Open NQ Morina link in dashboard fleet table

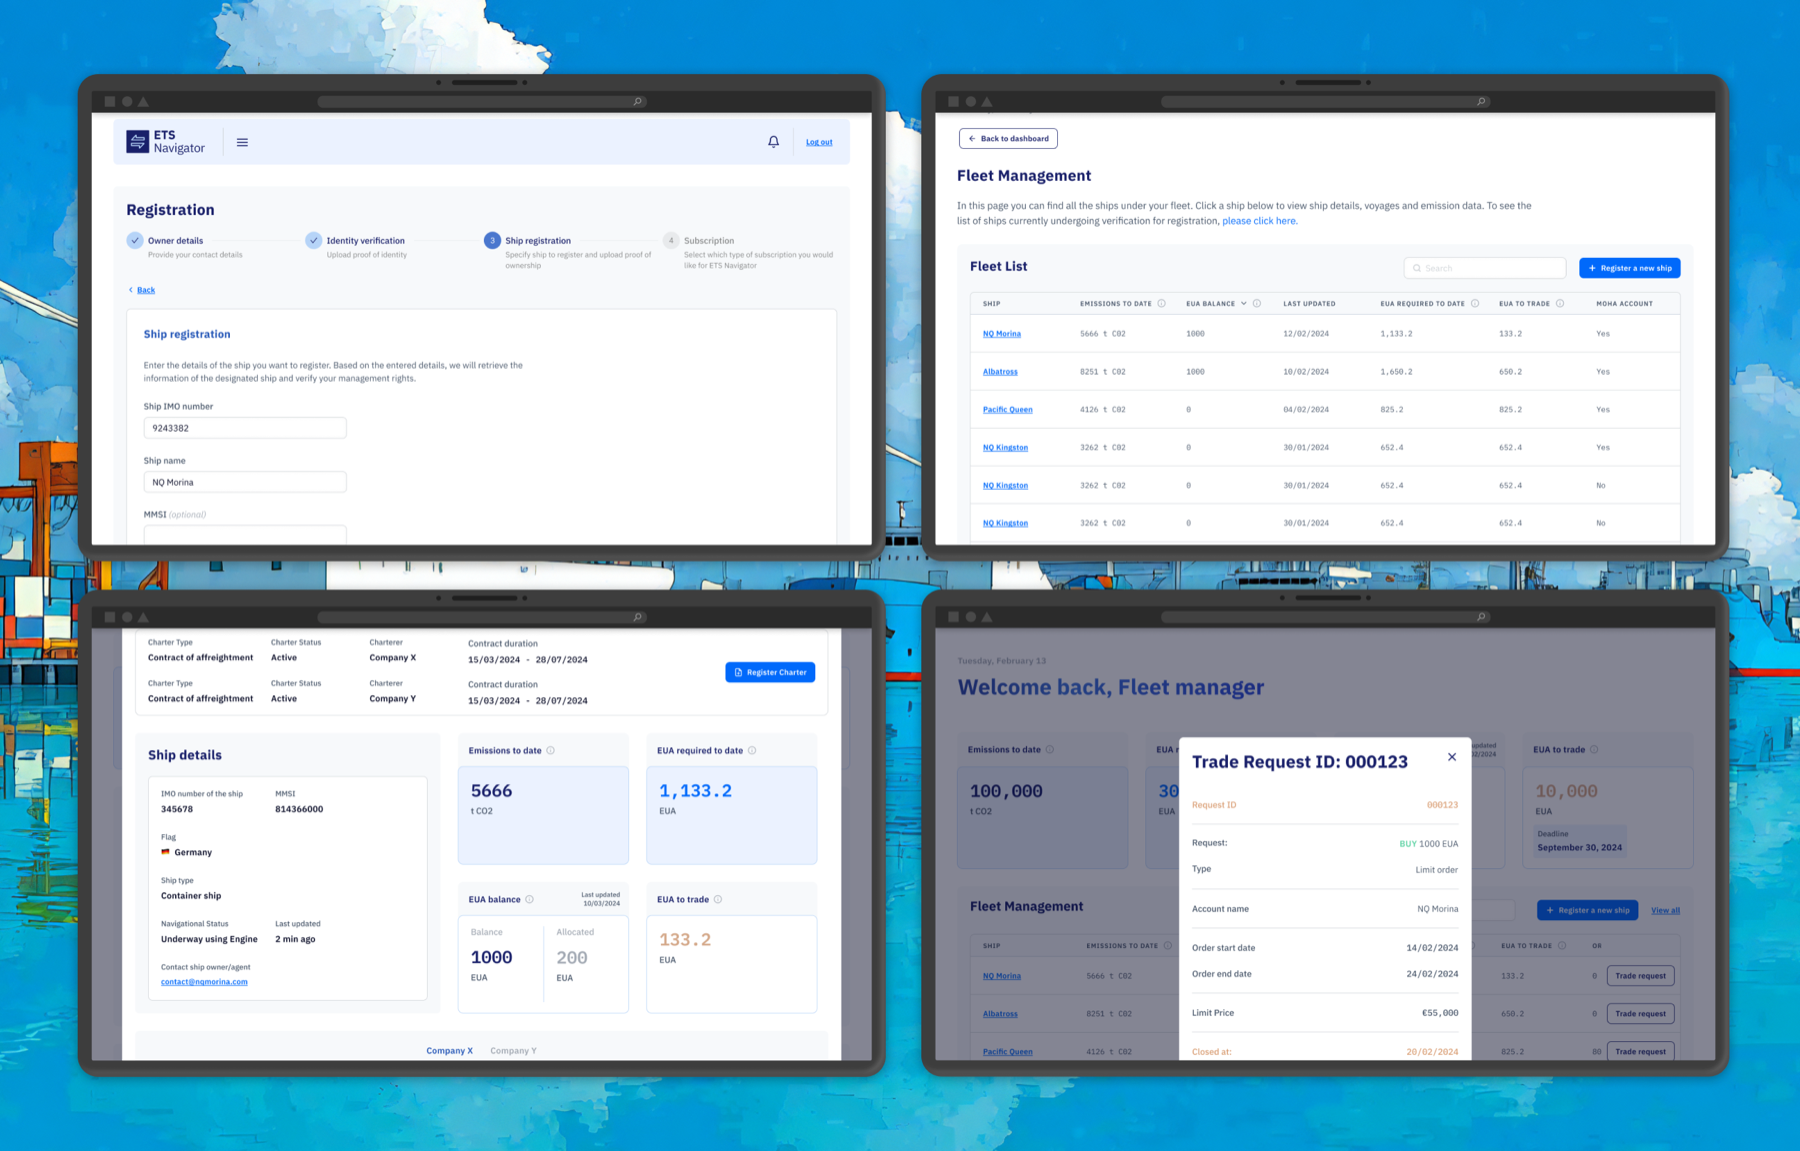[x=1002, y=976]
